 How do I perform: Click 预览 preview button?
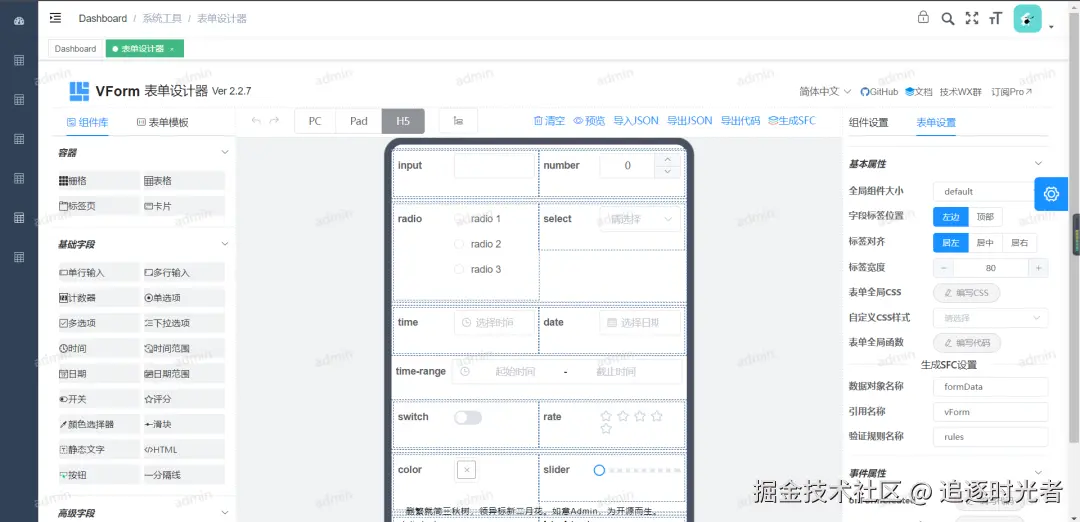coord(589,121)
